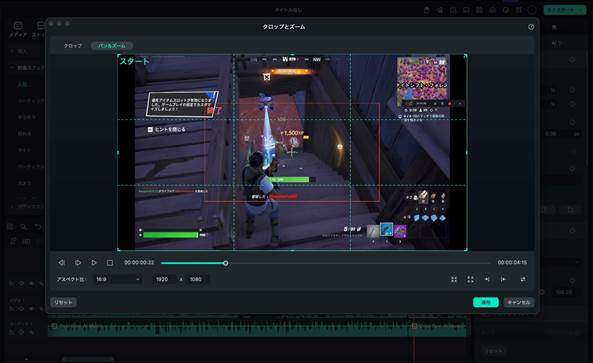Open the アスペクト比 16:9 dropdown

pyautogui.click(x=118, y=279)
